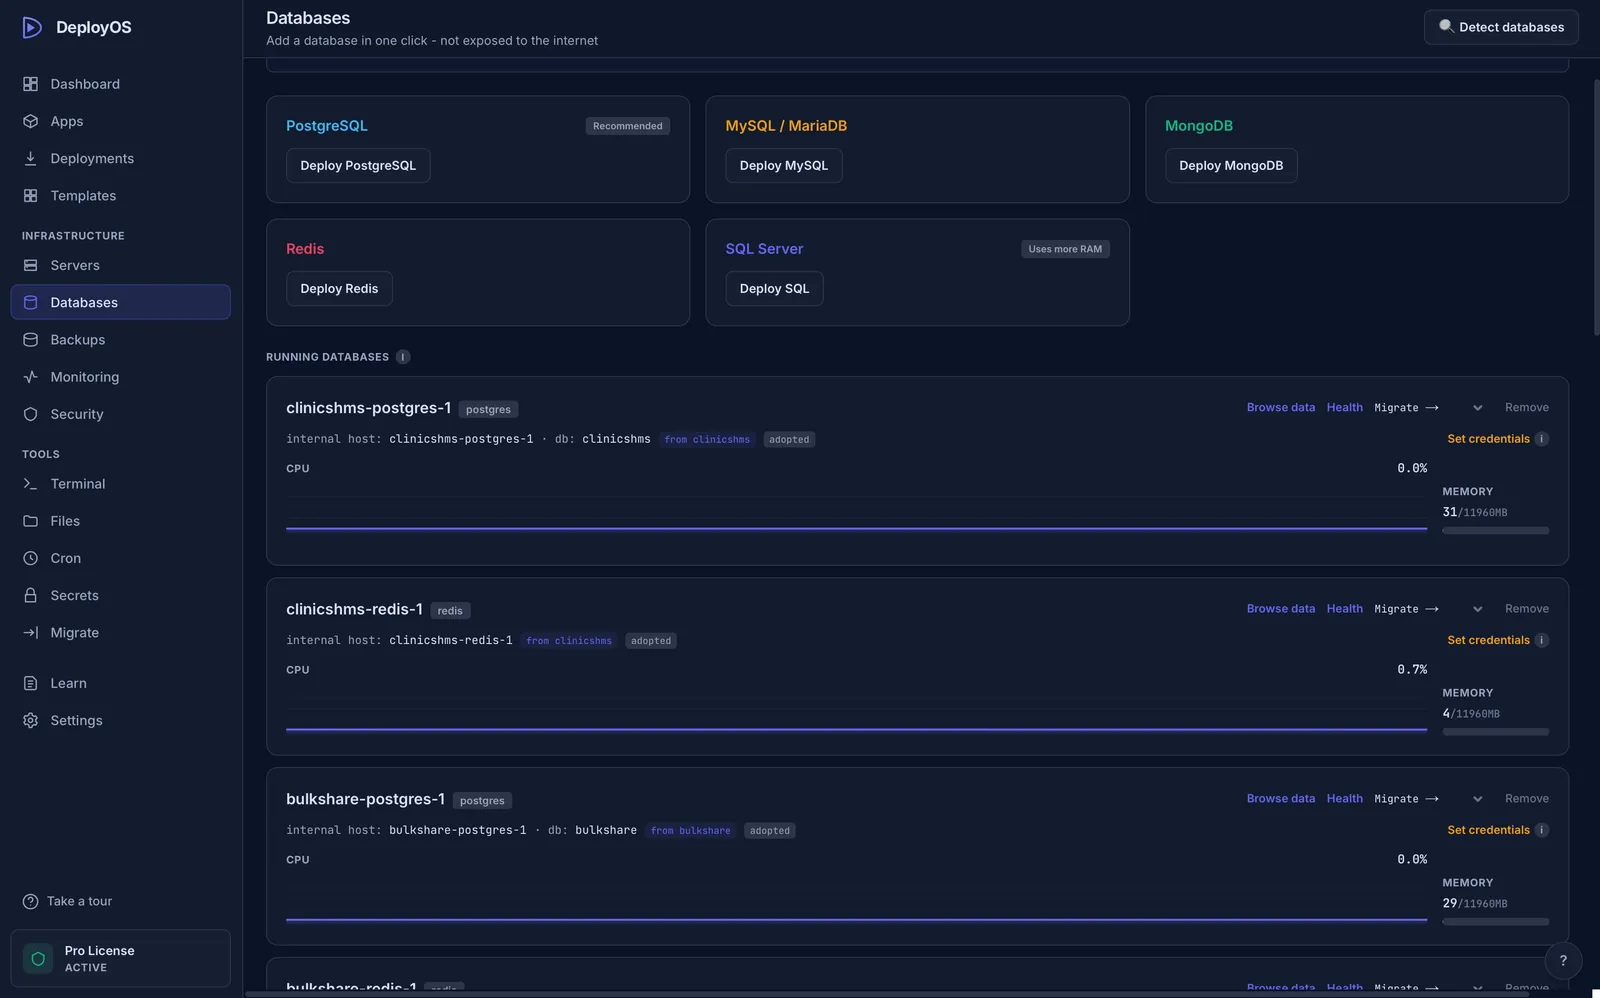This screenshot has height=998, width=1600.
Task: Remove the clinicshms-postgres-1 database
Action: pos(1526,408)
